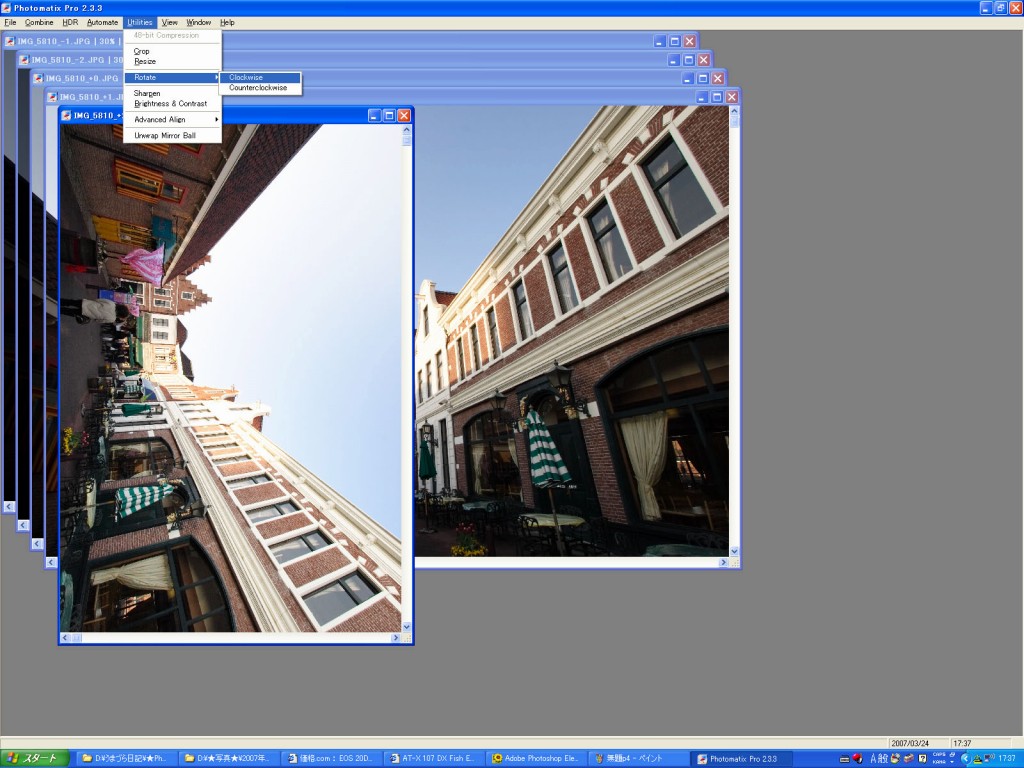This screenshot has height=768, width=1024.
Task: Click the IMG_5810_+1 window's scroll-up arrow
Action: 734,111
